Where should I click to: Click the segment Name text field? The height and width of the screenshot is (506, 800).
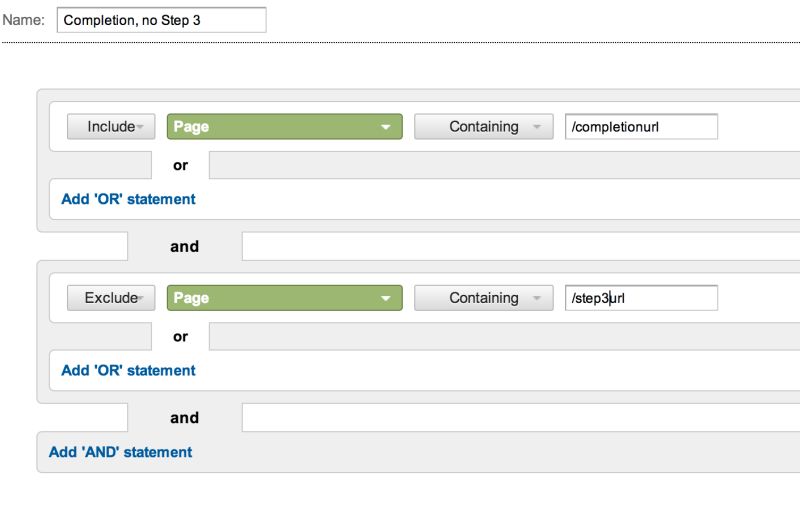(161, 20)
